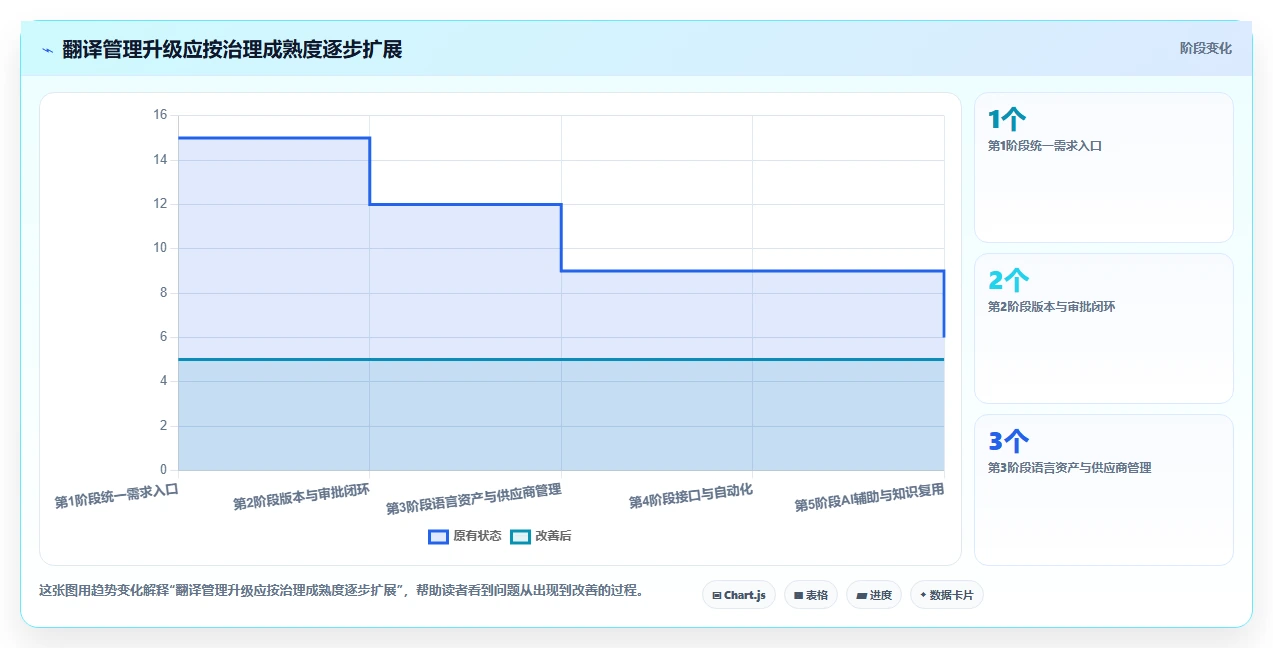Click y-axis value 2
Screen dimensions: 1273x648
163,426
